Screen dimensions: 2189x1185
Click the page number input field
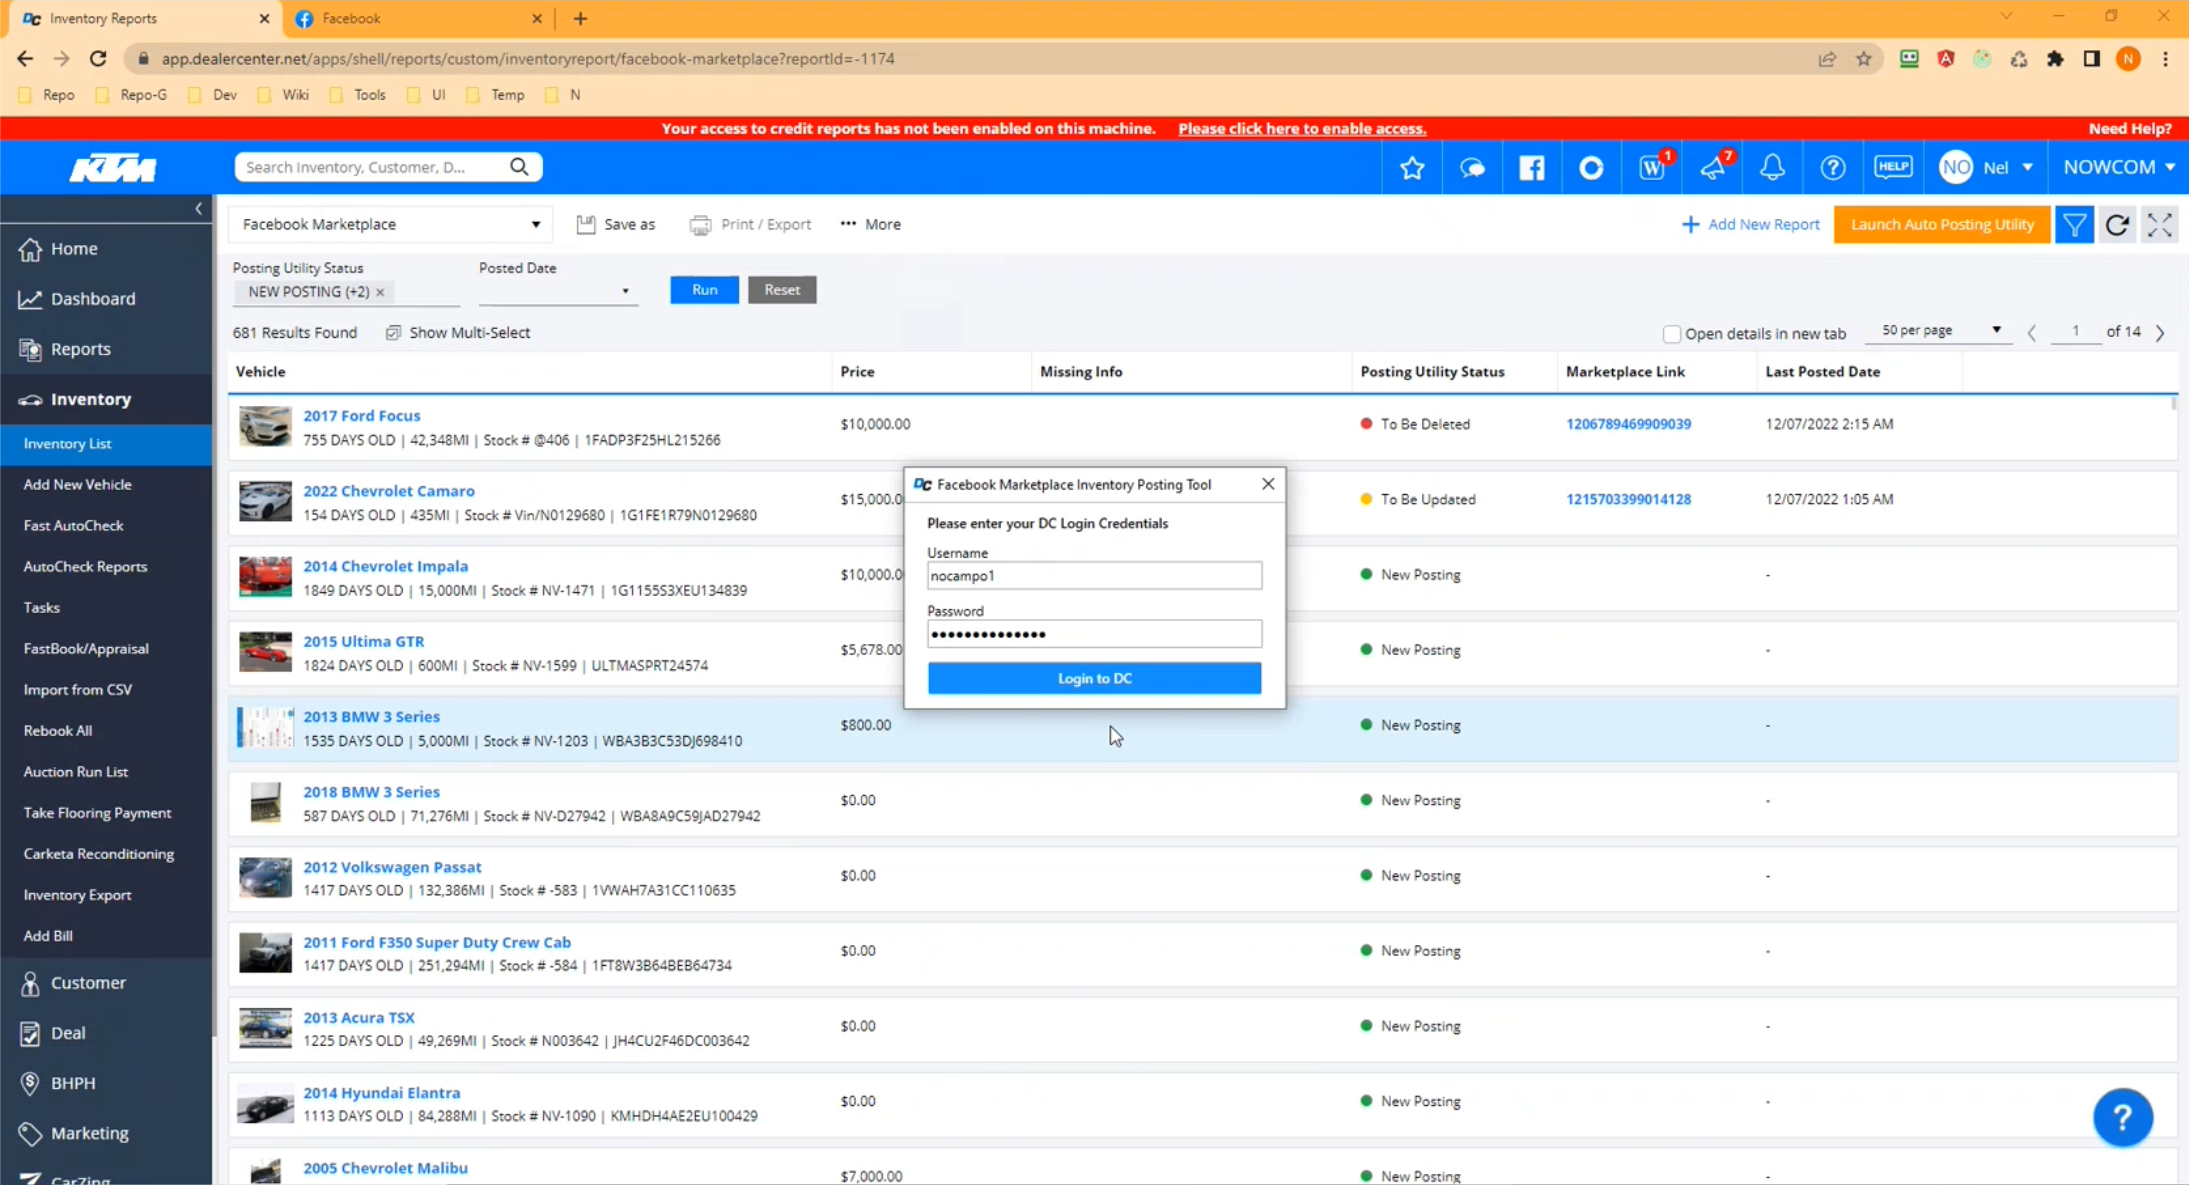tap(2075, 331)
